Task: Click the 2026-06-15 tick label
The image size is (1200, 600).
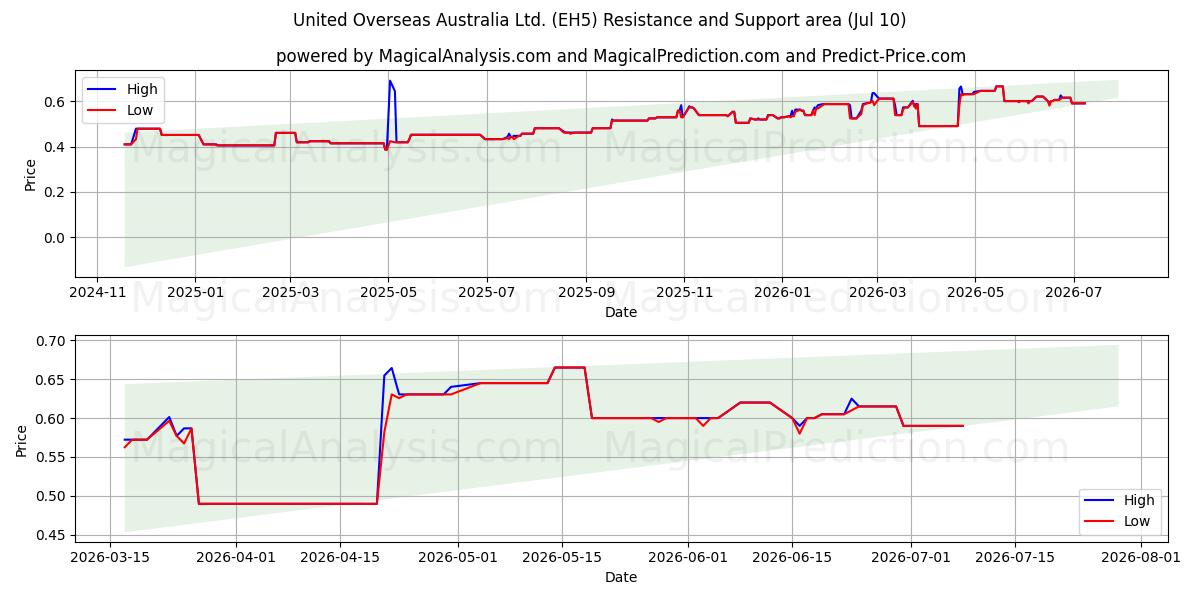Action: [x=792, y=557]
